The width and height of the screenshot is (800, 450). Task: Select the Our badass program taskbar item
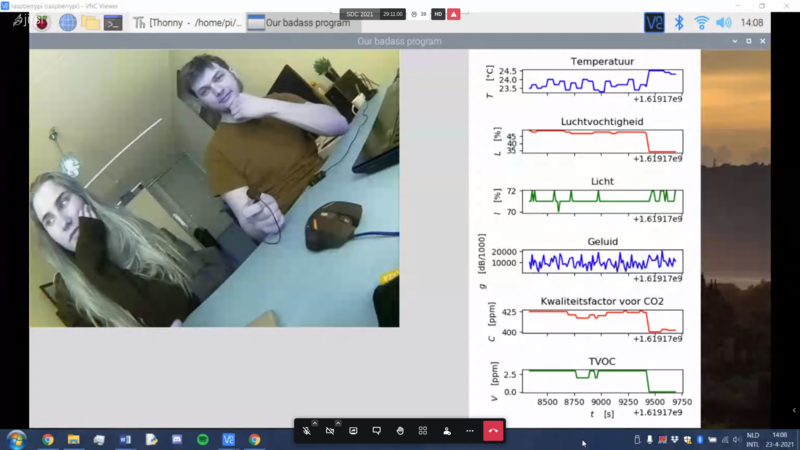(x=299, y=22)
